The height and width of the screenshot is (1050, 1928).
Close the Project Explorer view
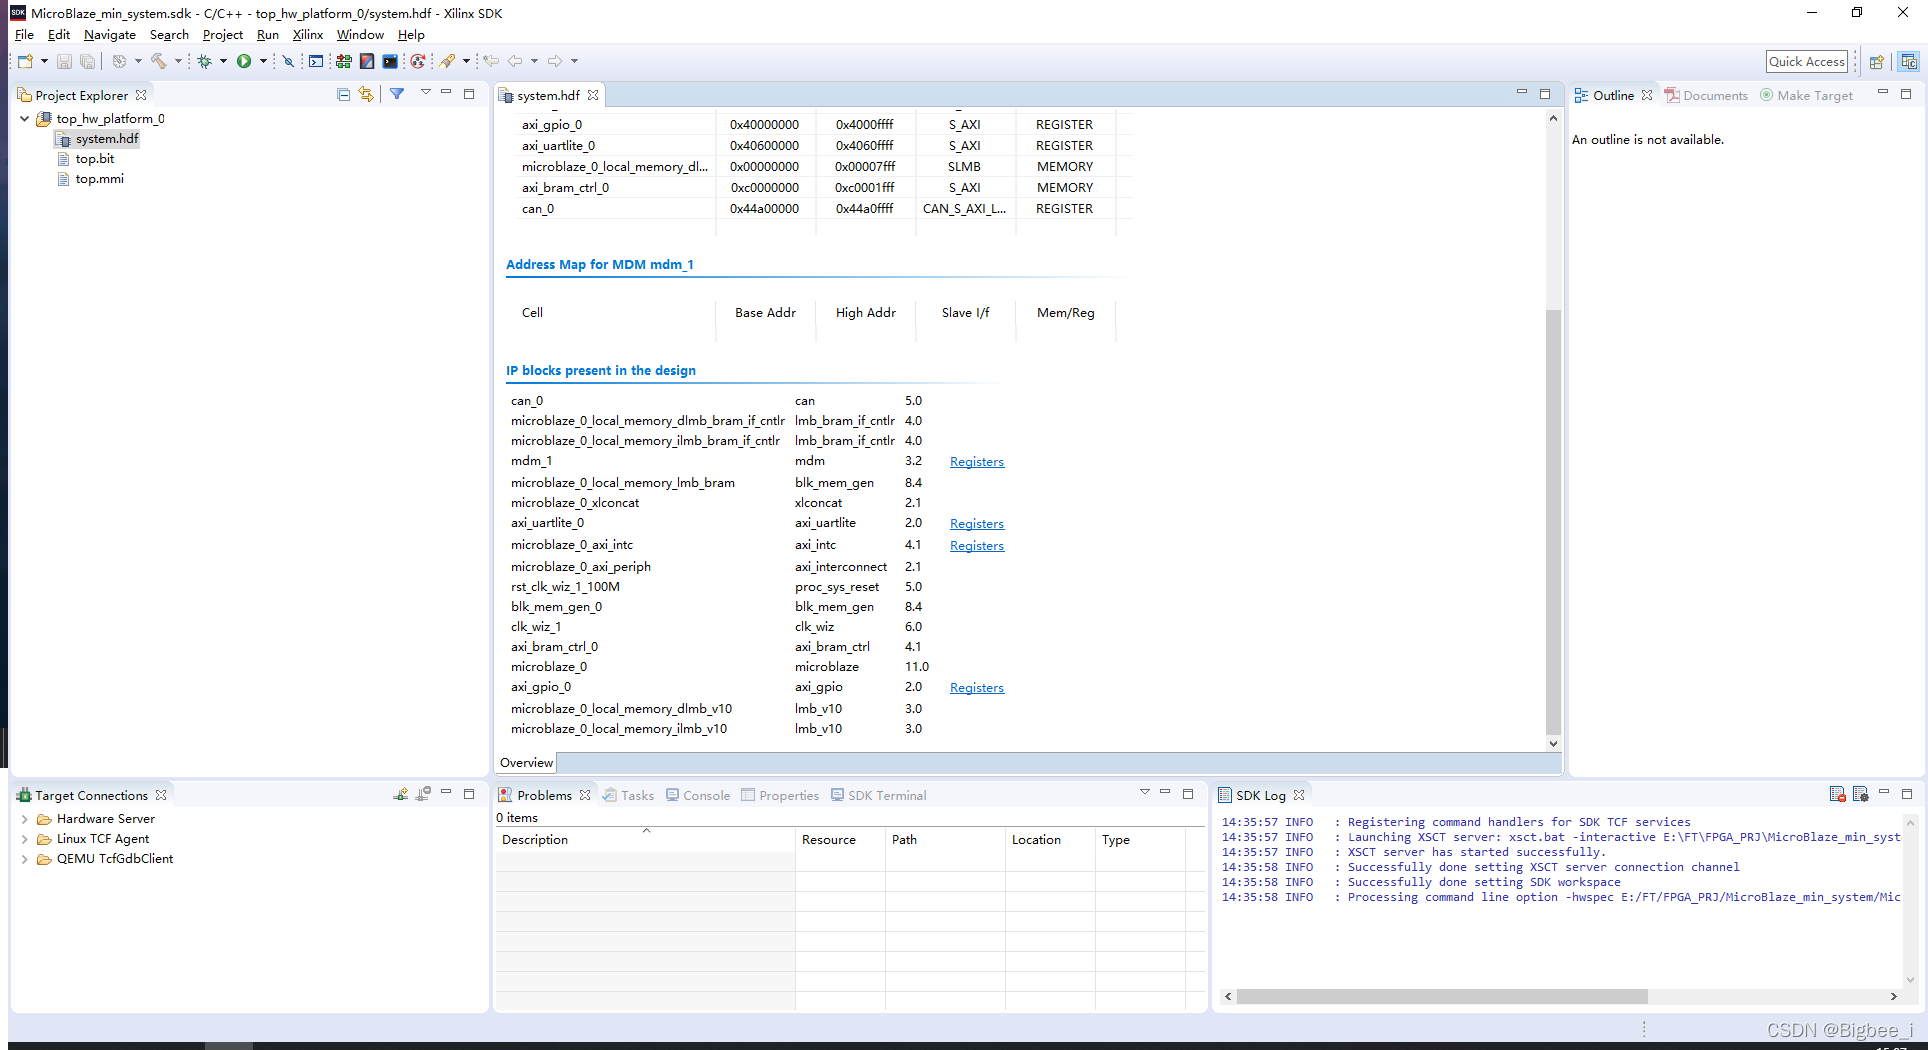click(x=141, y=95)
